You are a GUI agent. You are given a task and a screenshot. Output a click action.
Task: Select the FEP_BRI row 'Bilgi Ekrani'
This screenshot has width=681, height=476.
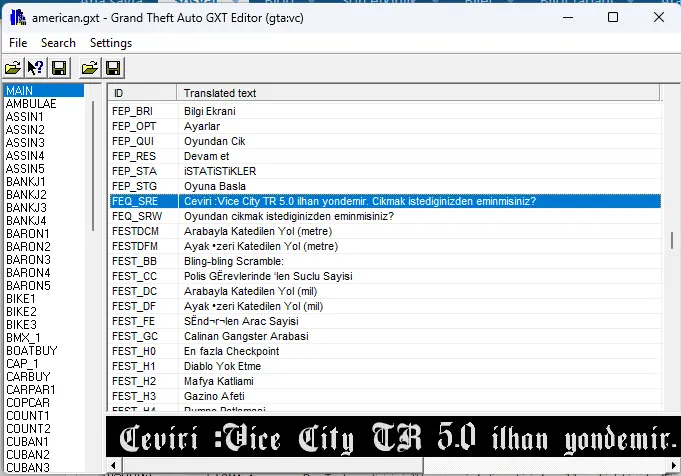tap(385, 111)
